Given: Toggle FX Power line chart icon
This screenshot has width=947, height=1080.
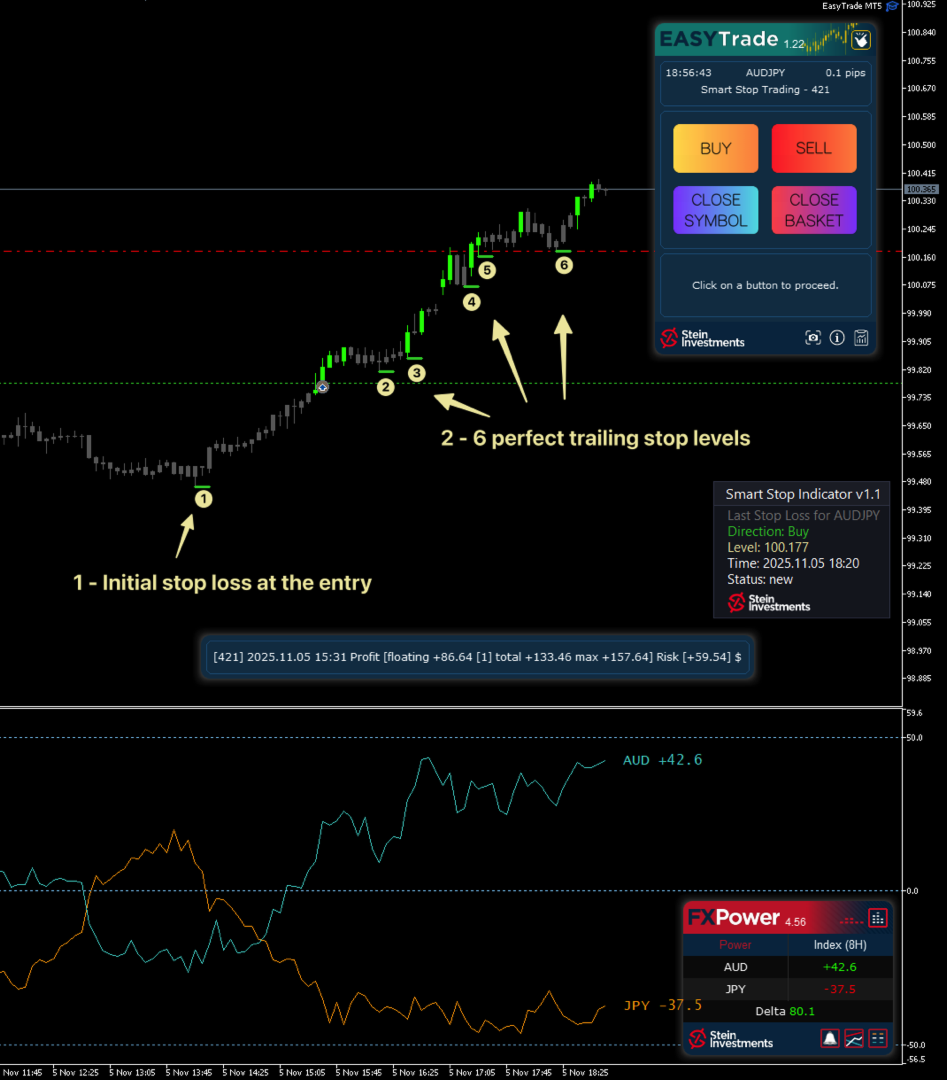Looking at the screenshot, I should click(854, 1038).
